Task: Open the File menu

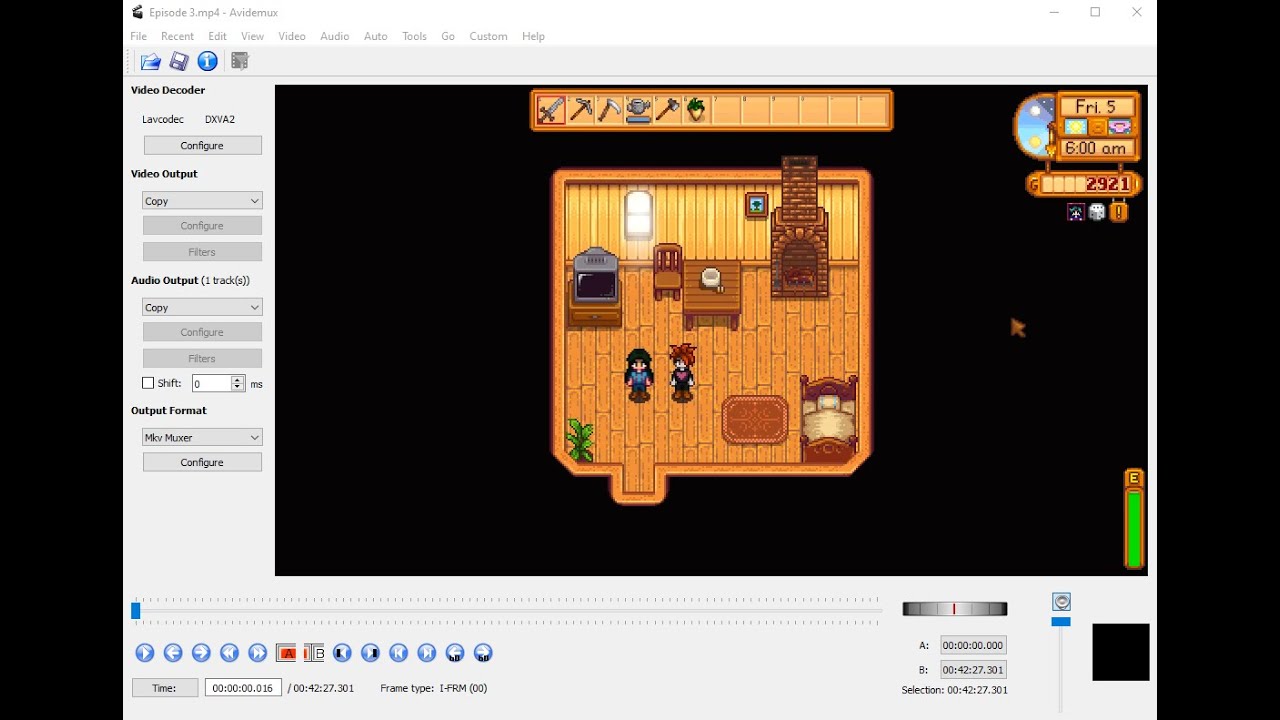Action: point(138,36)
